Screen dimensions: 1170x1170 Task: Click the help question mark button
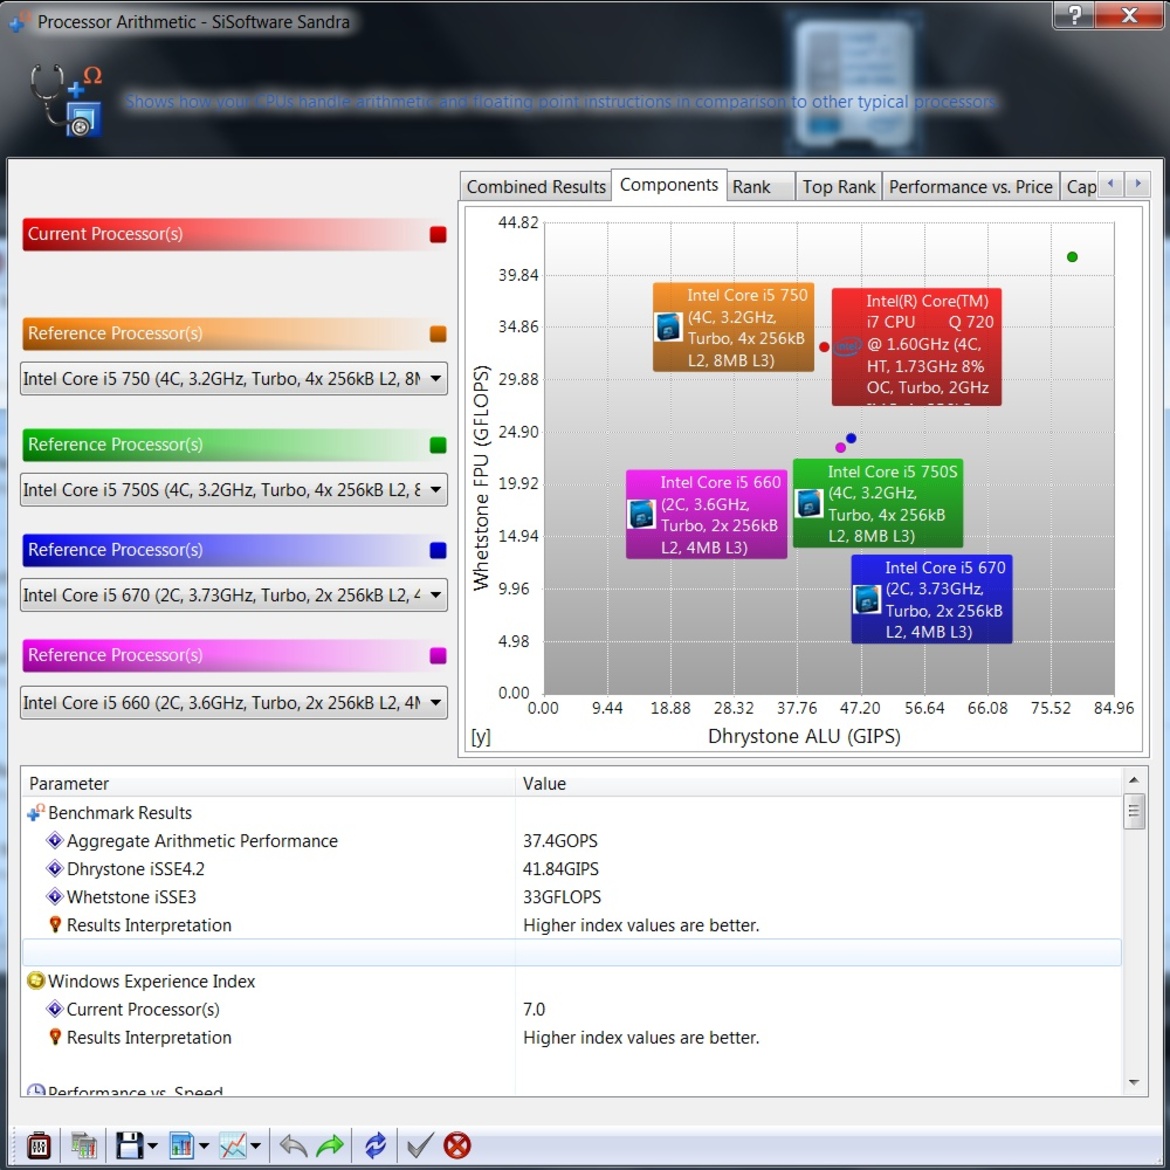[x=1074, y=14]
